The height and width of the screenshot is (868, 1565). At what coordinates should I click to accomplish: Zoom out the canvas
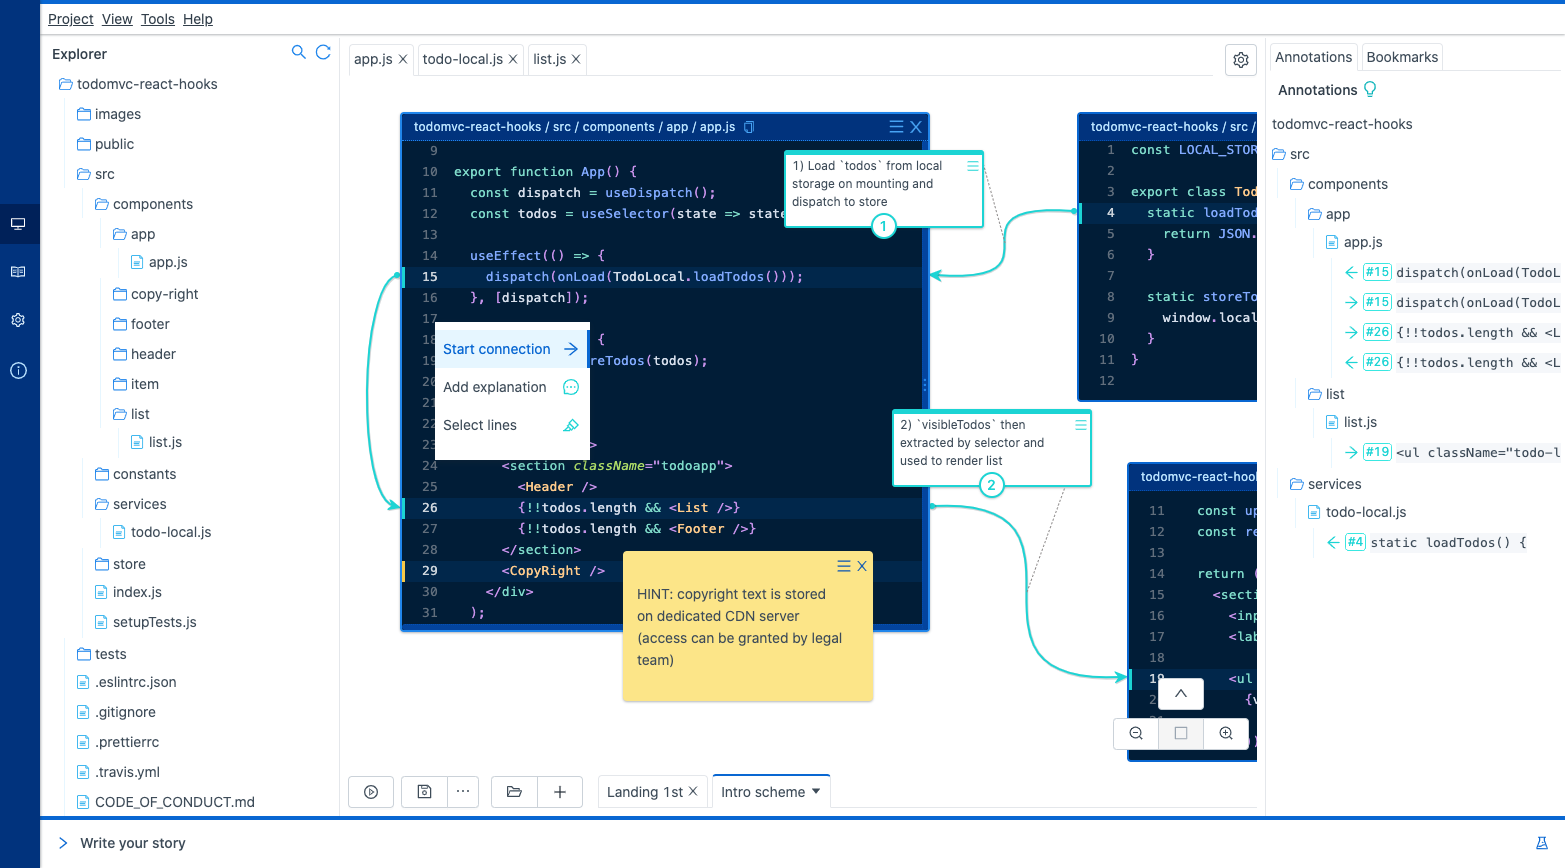click(x=1136, y=733)
